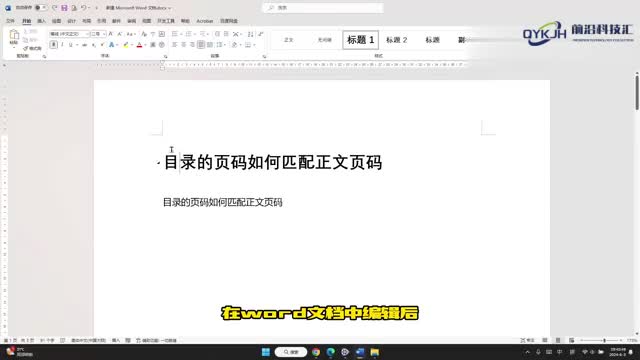Click the red font color A

click(x=139, y=45)
